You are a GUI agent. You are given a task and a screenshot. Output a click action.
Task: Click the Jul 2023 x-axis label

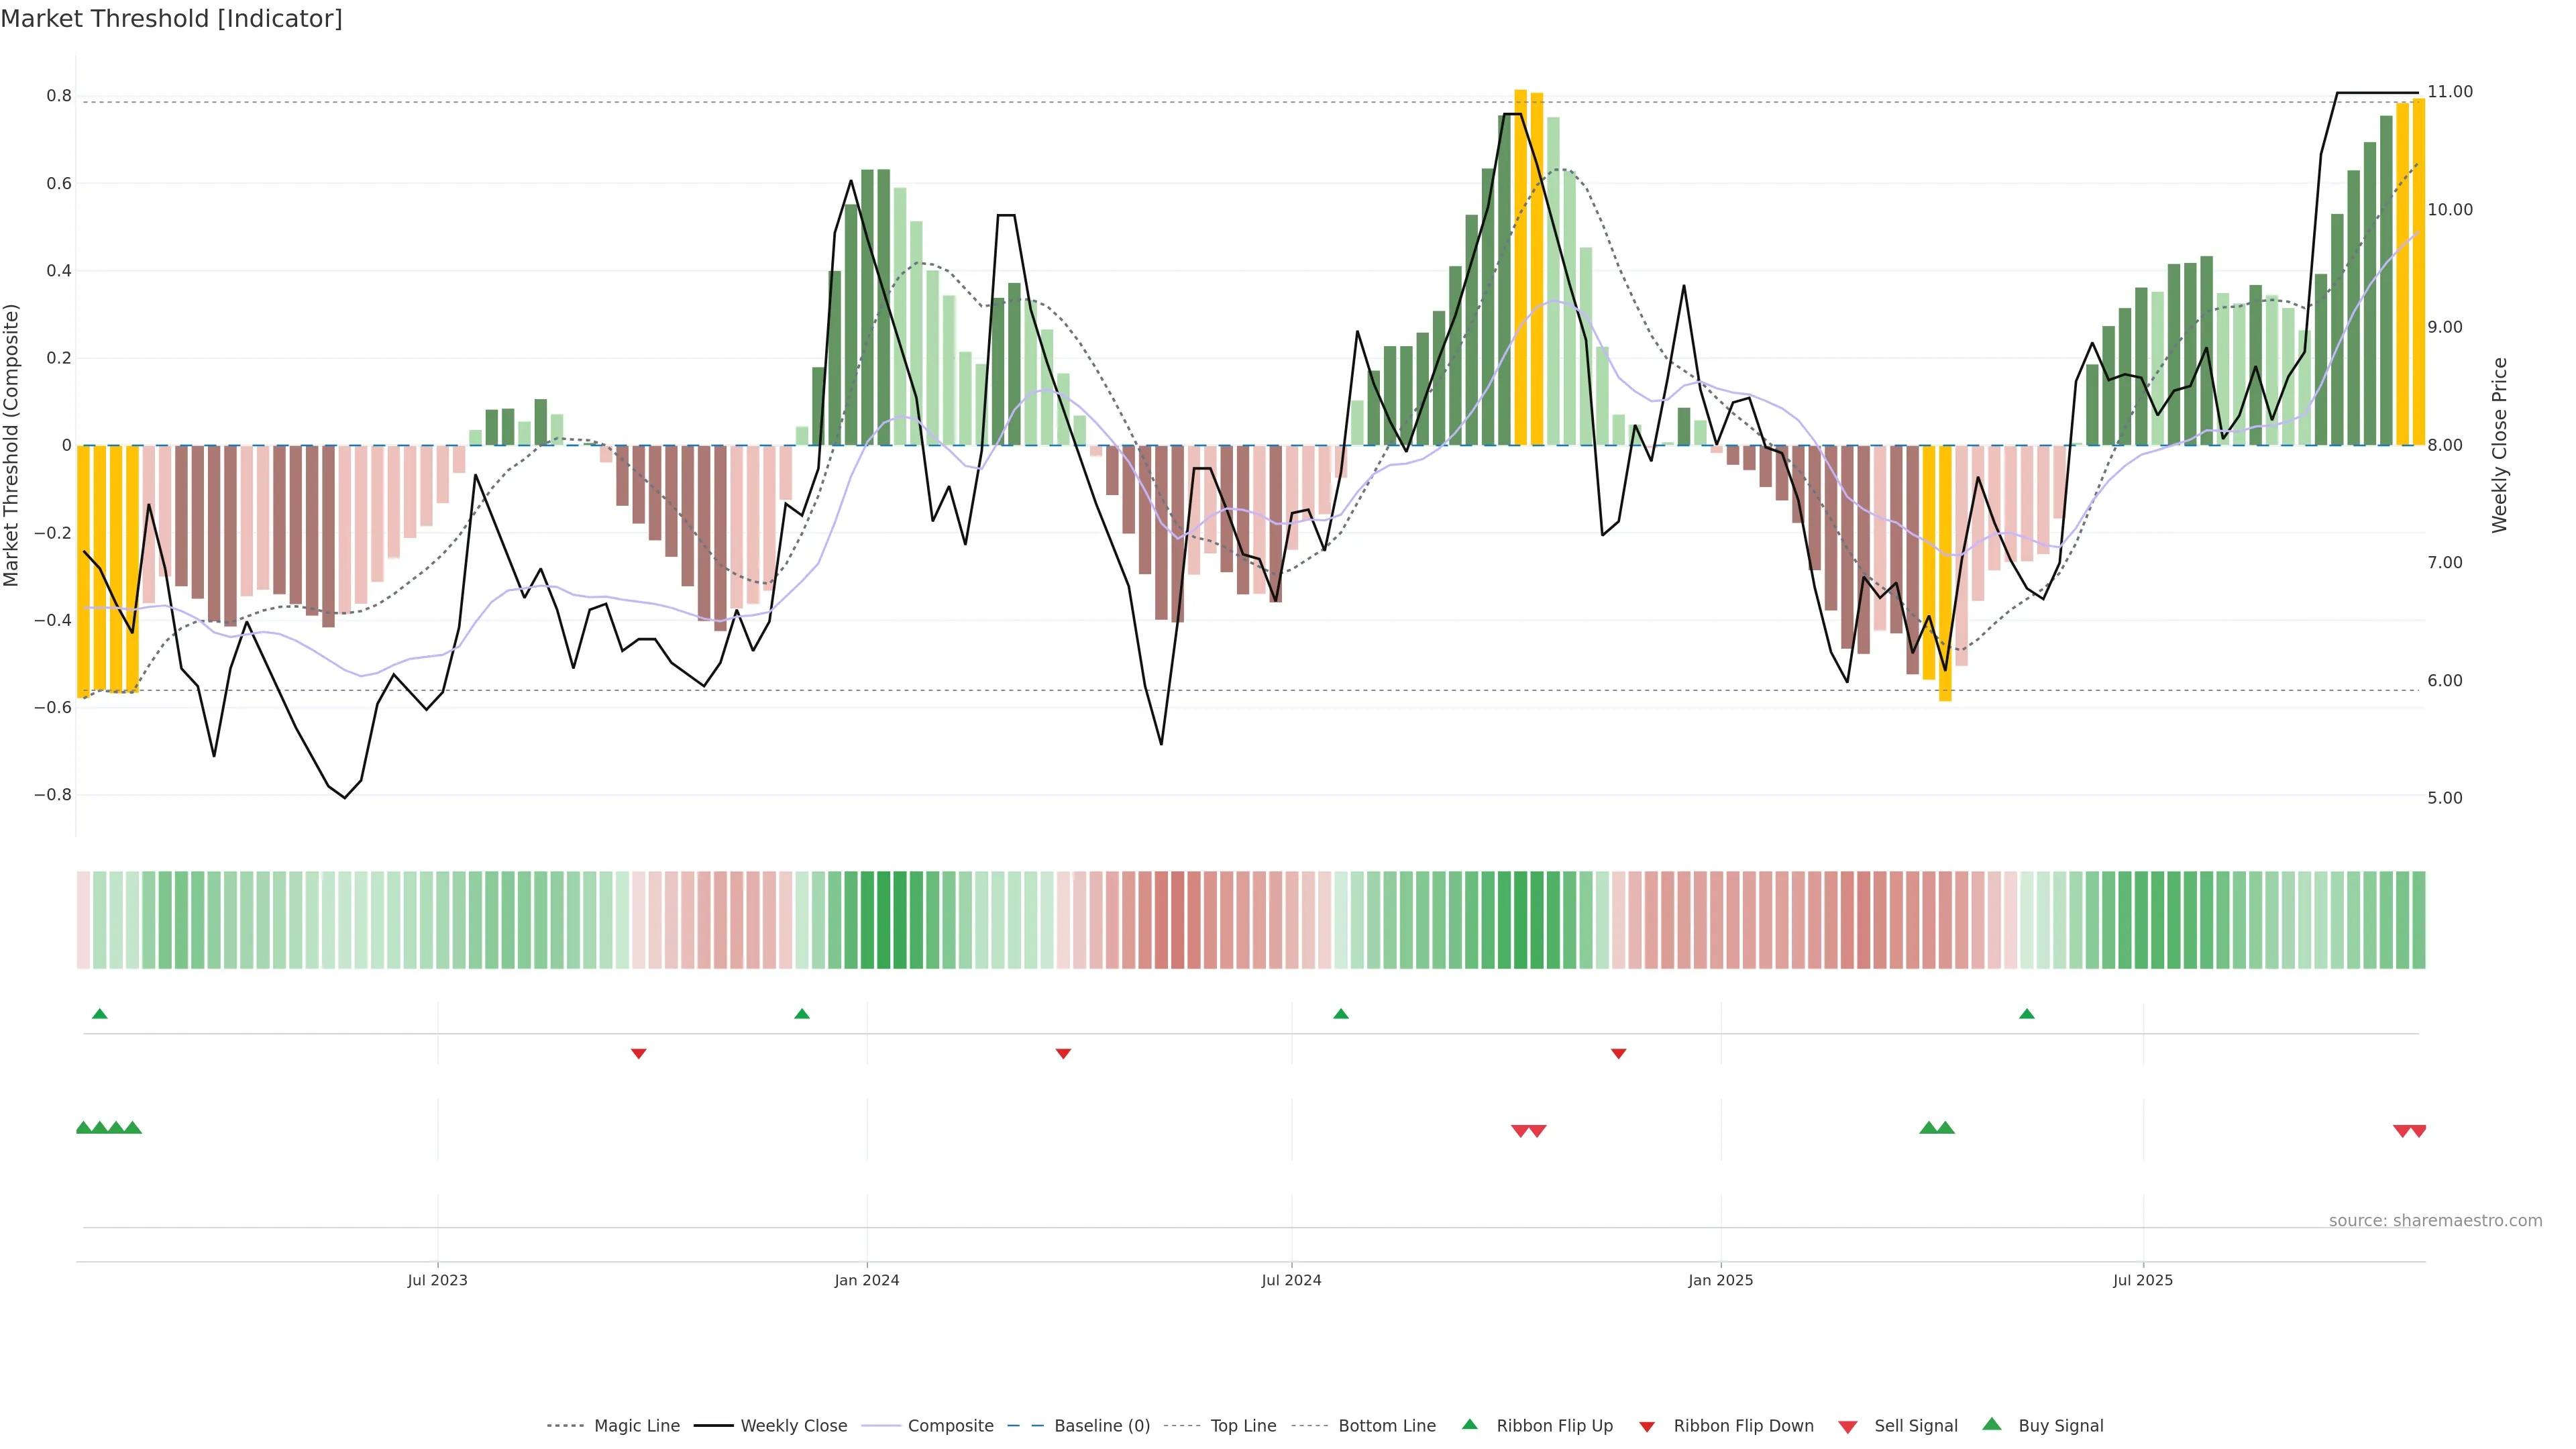pos(437,1280)
